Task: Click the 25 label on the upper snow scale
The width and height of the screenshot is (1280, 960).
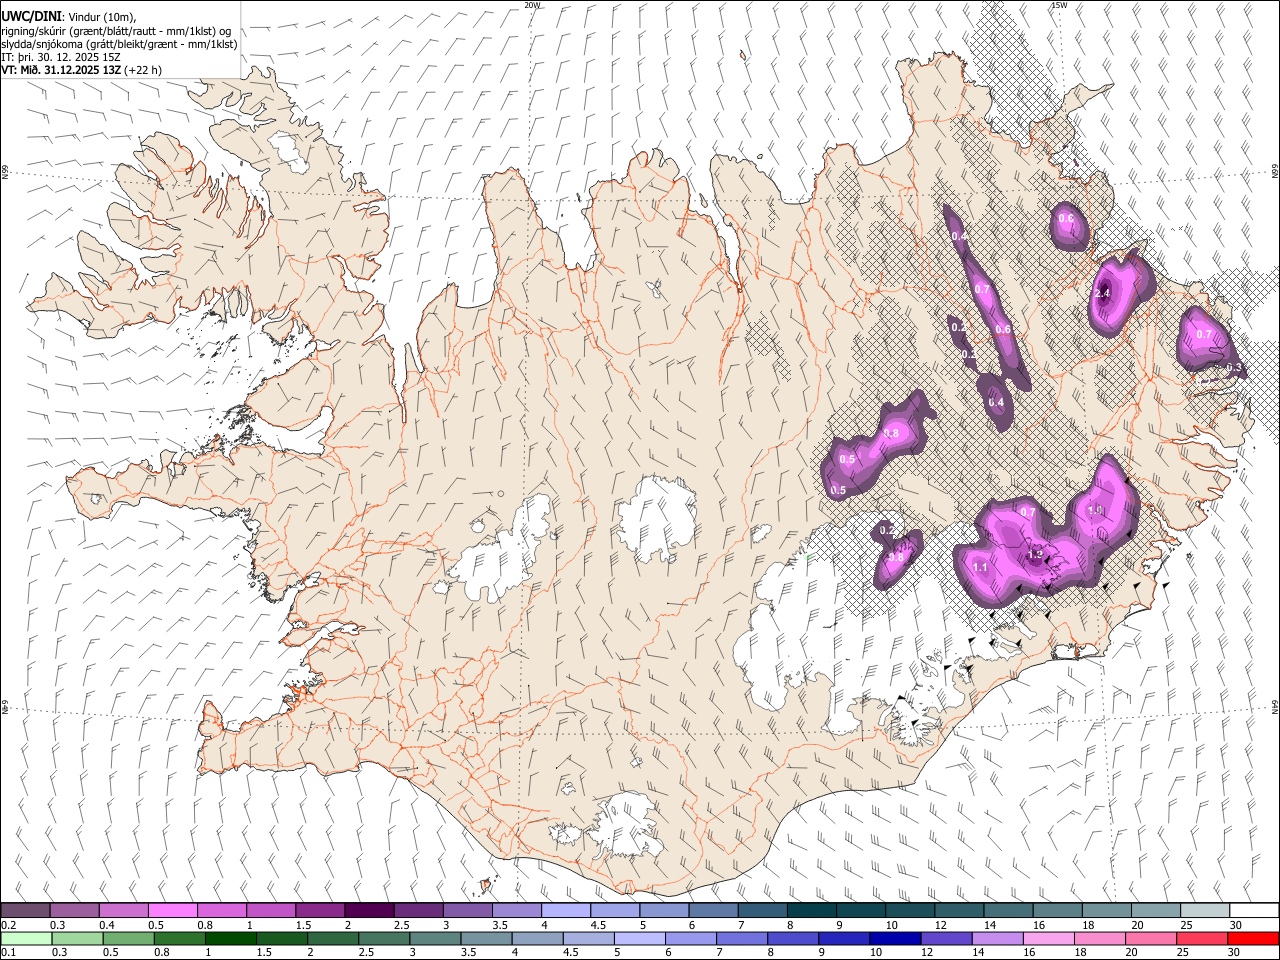Action: tap(1187, 925)
